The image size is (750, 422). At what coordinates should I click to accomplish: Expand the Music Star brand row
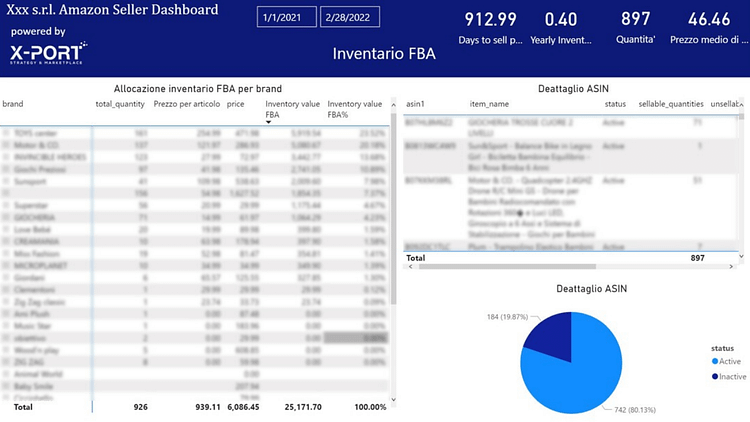6,325
